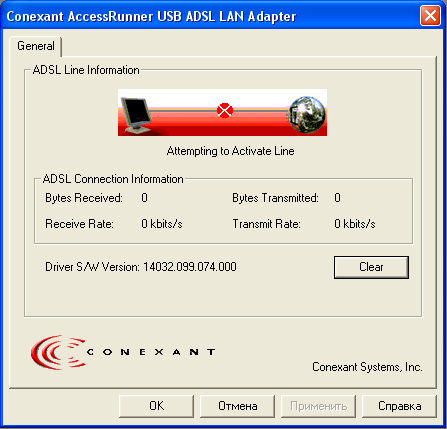The image size is (447, 429).
Task: Click the 'Bytes Received:' label
Action: pos(84,198)
